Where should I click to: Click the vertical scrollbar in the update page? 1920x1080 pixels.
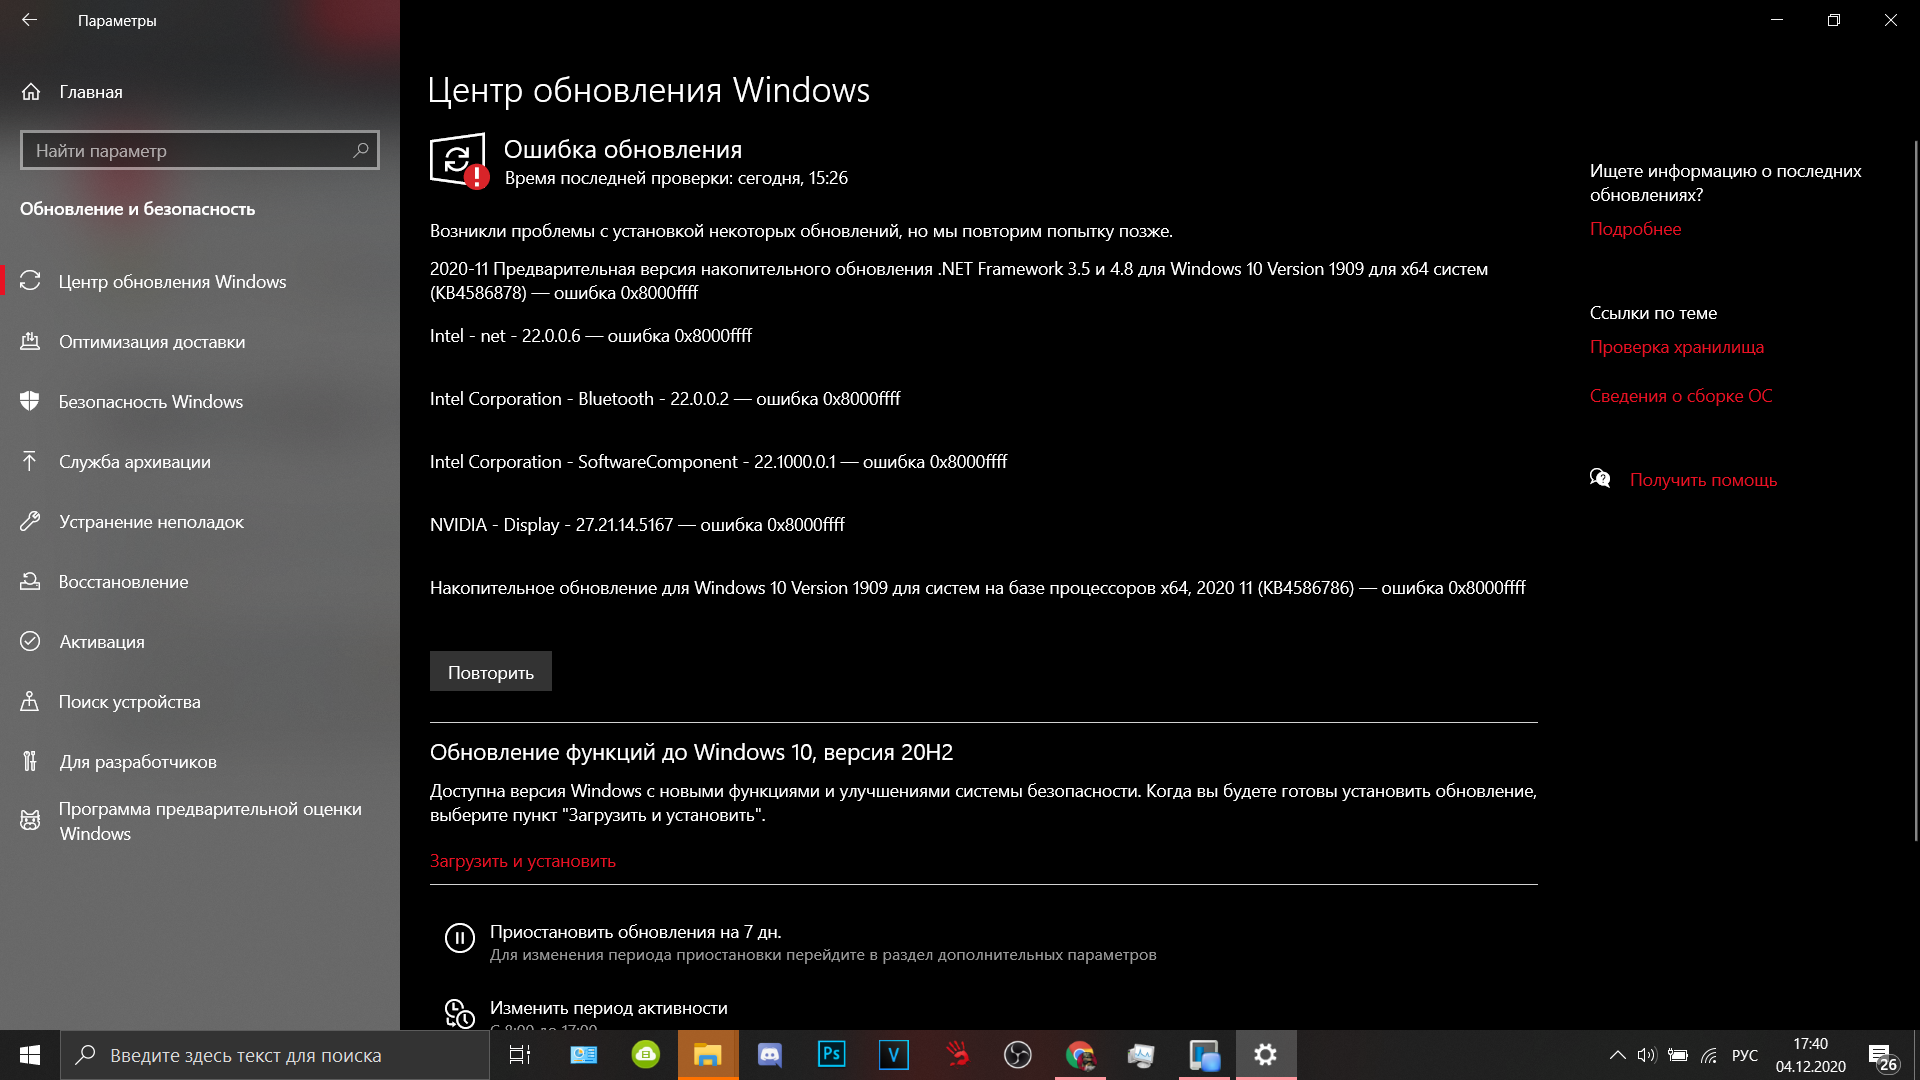coord(1914,490)
